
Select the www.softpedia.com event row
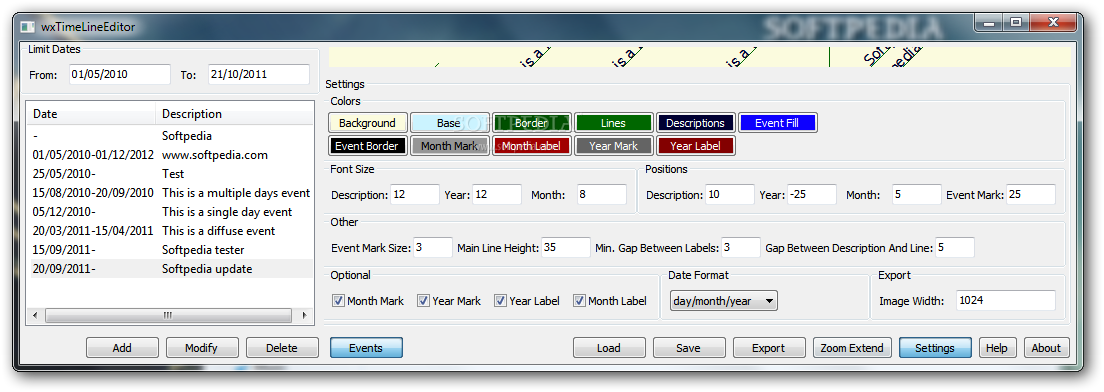pos(170,155)
